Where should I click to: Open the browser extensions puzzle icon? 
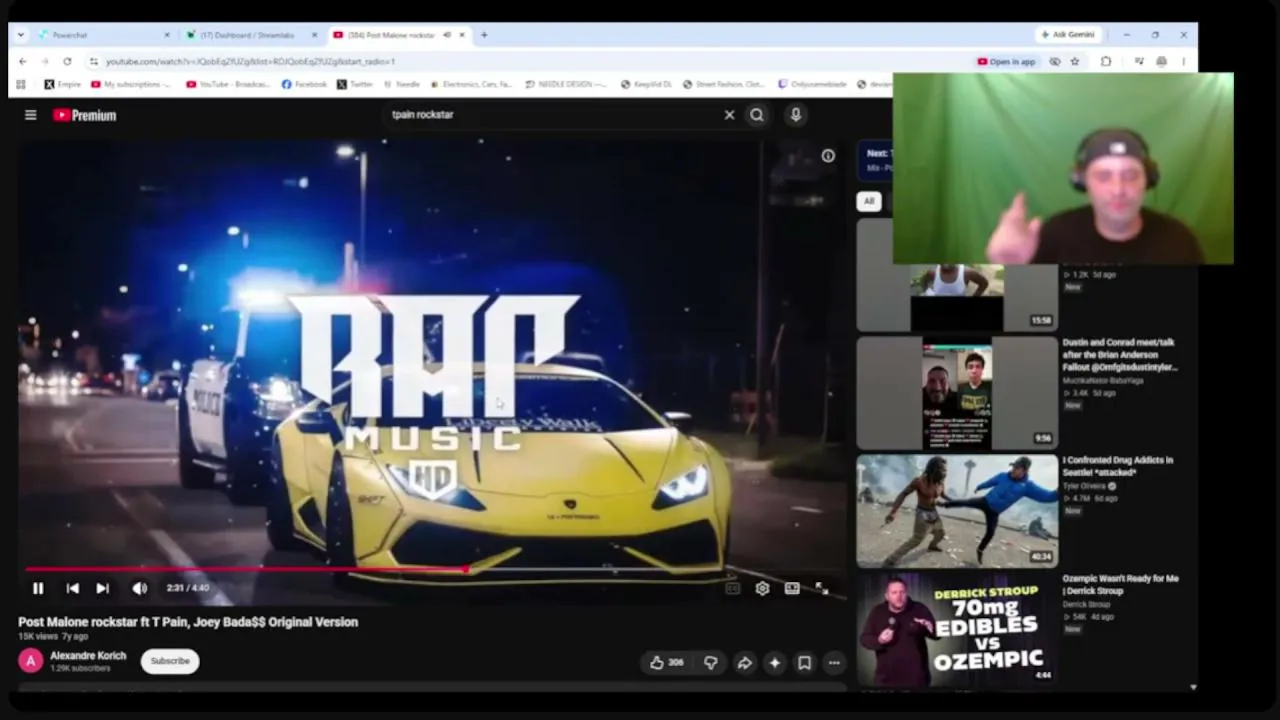(x=1106, y=62)
